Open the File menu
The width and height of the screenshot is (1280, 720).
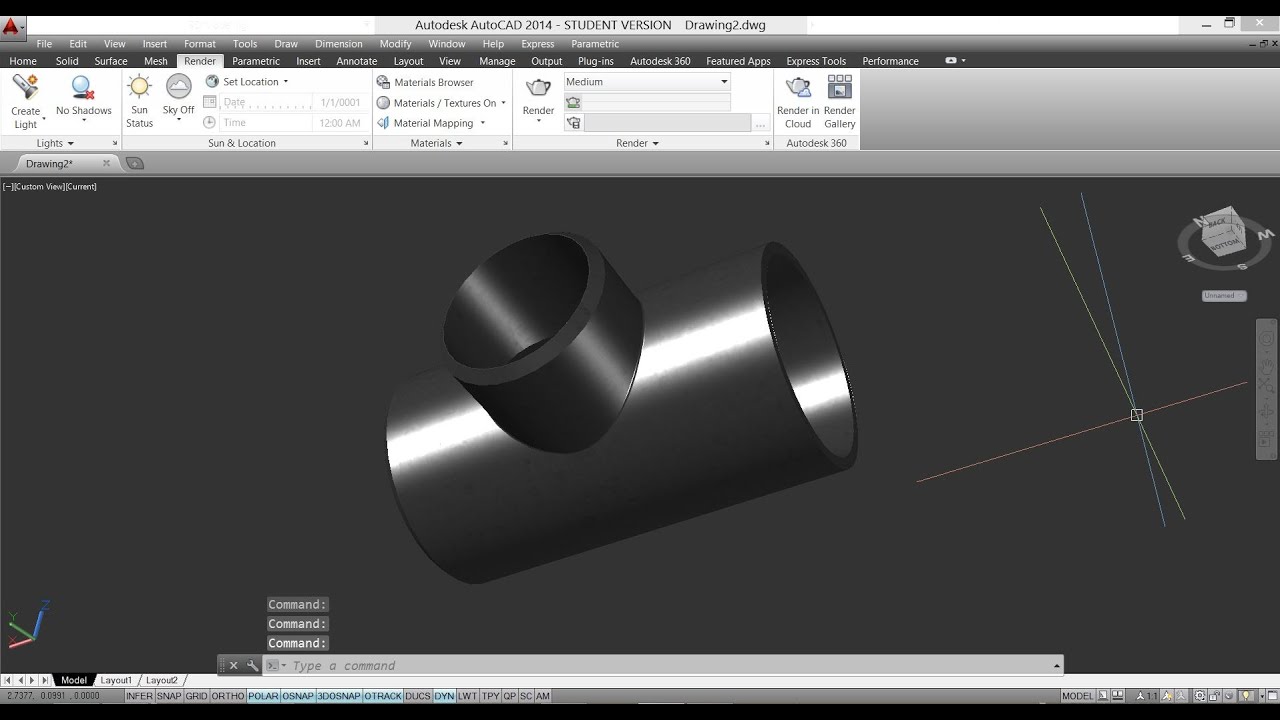[x=44, y=44]
